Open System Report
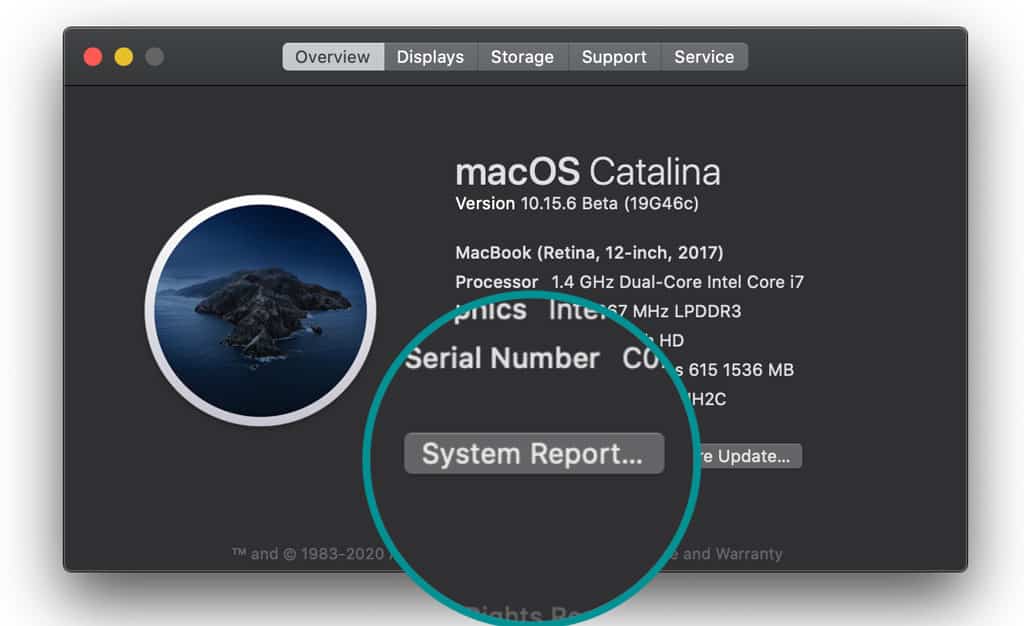The width and height of the screenshot is (1024, 626). pos(533,454)
